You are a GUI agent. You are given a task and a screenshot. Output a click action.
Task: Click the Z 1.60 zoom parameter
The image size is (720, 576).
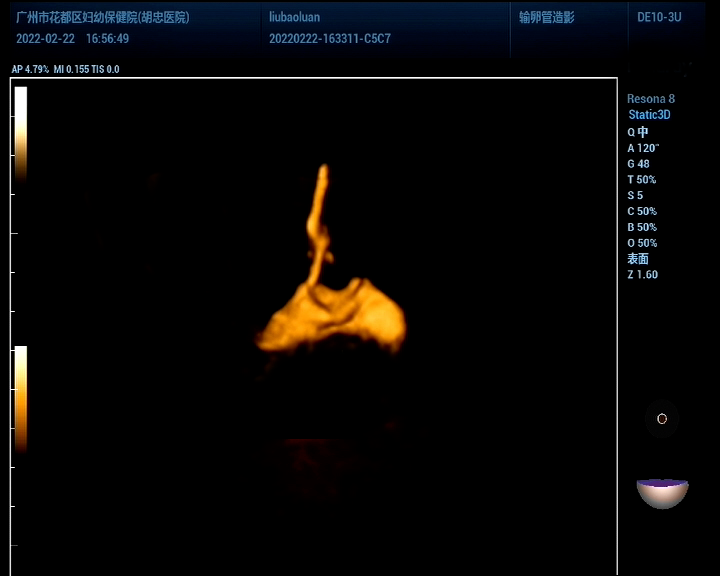coord(642,275)
